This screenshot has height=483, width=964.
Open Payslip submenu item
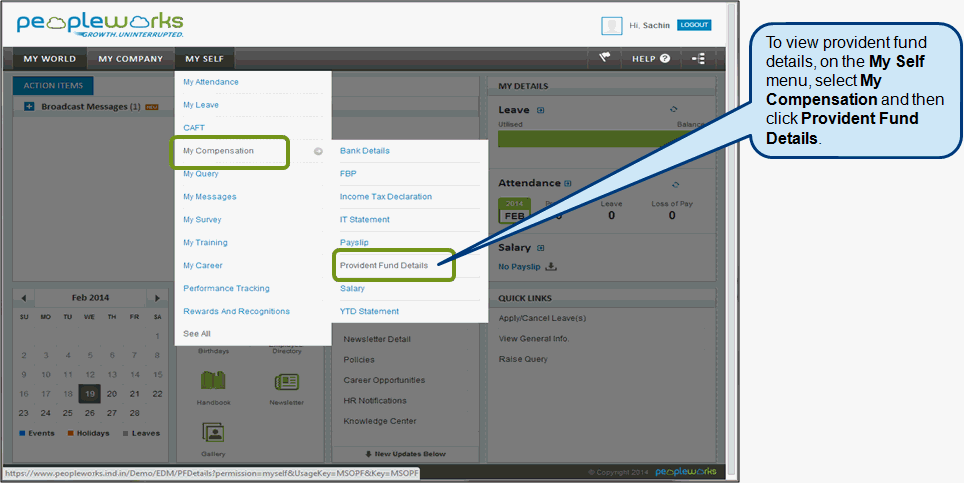tap(354, 242)
